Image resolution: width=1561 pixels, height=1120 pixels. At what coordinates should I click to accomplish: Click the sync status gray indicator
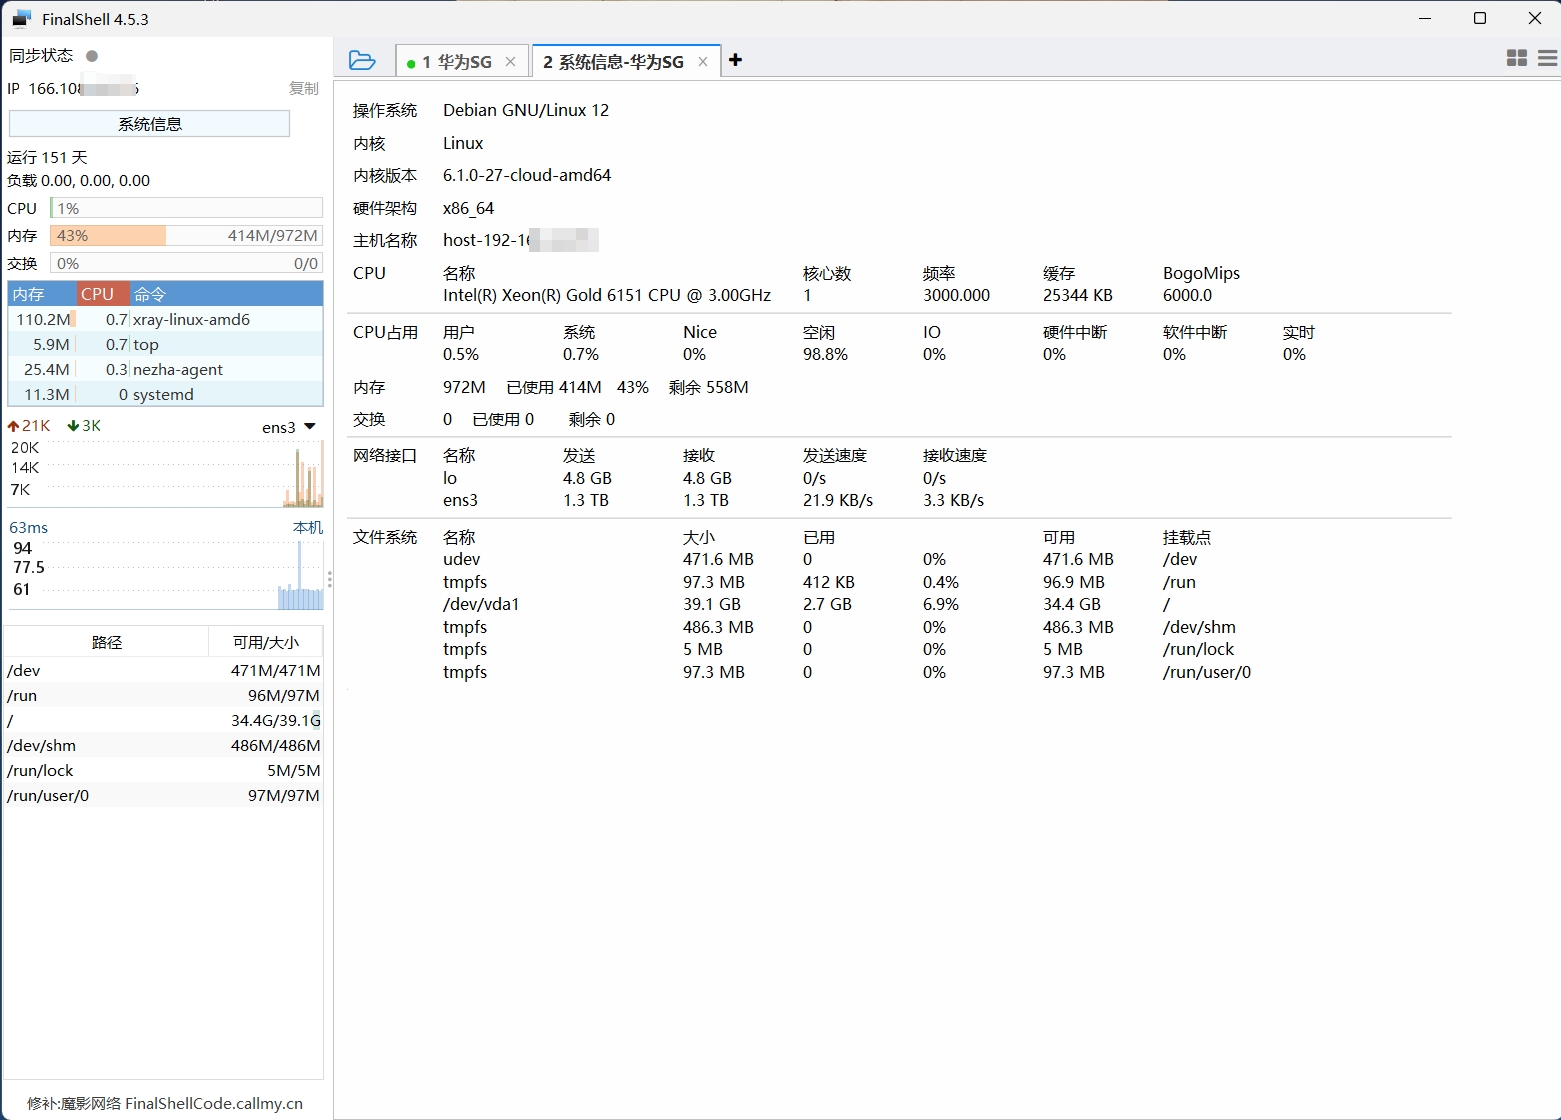tap(92, 56)
